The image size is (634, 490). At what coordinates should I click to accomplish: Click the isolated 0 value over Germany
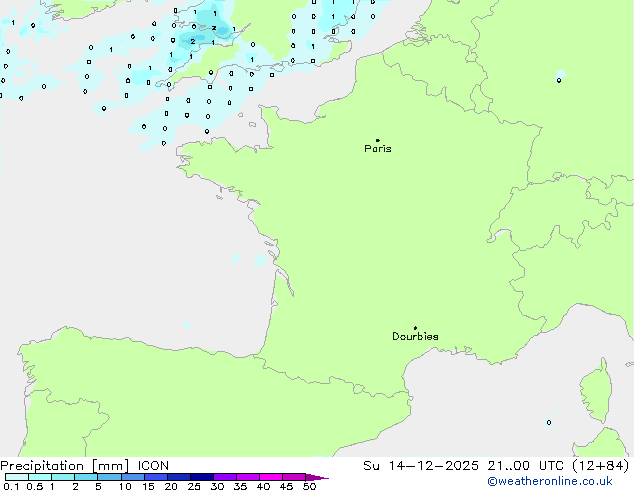click(x=559, y=80)
